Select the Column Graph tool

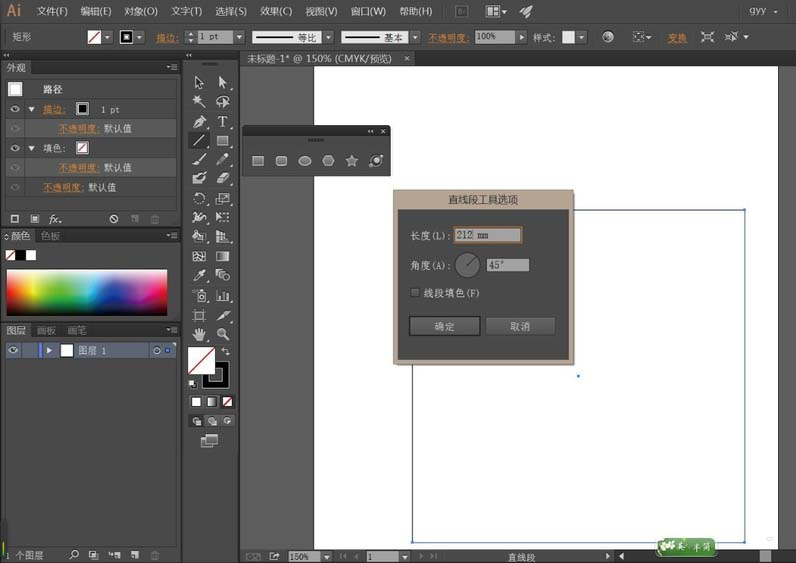[x=222, y=295]
